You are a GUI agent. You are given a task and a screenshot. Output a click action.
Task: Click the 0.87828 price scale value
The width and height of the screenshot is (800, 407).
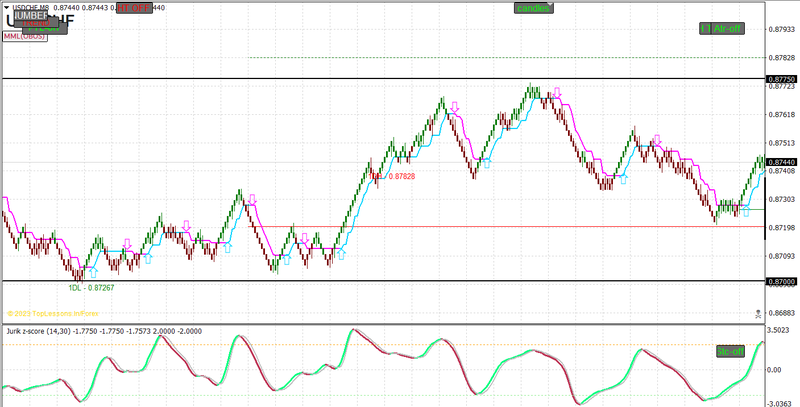782,58
